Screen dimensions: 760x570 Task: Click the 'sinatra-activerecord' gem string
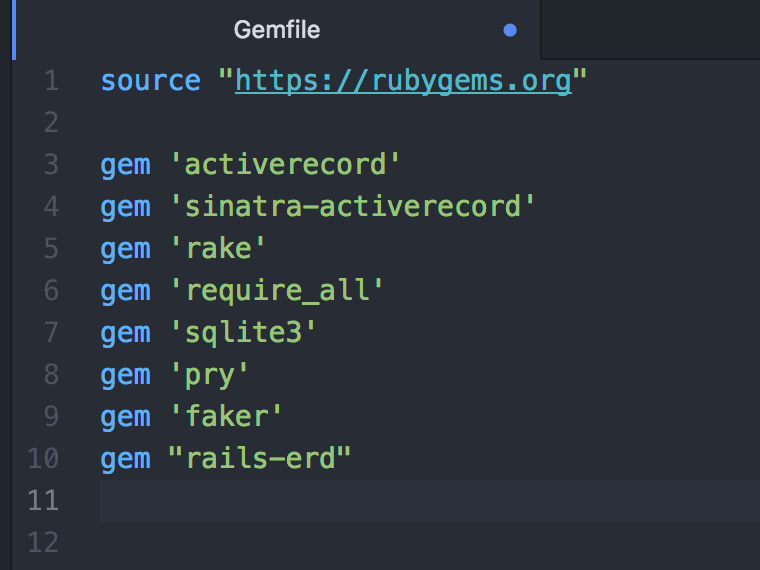[x=352, y=207]
